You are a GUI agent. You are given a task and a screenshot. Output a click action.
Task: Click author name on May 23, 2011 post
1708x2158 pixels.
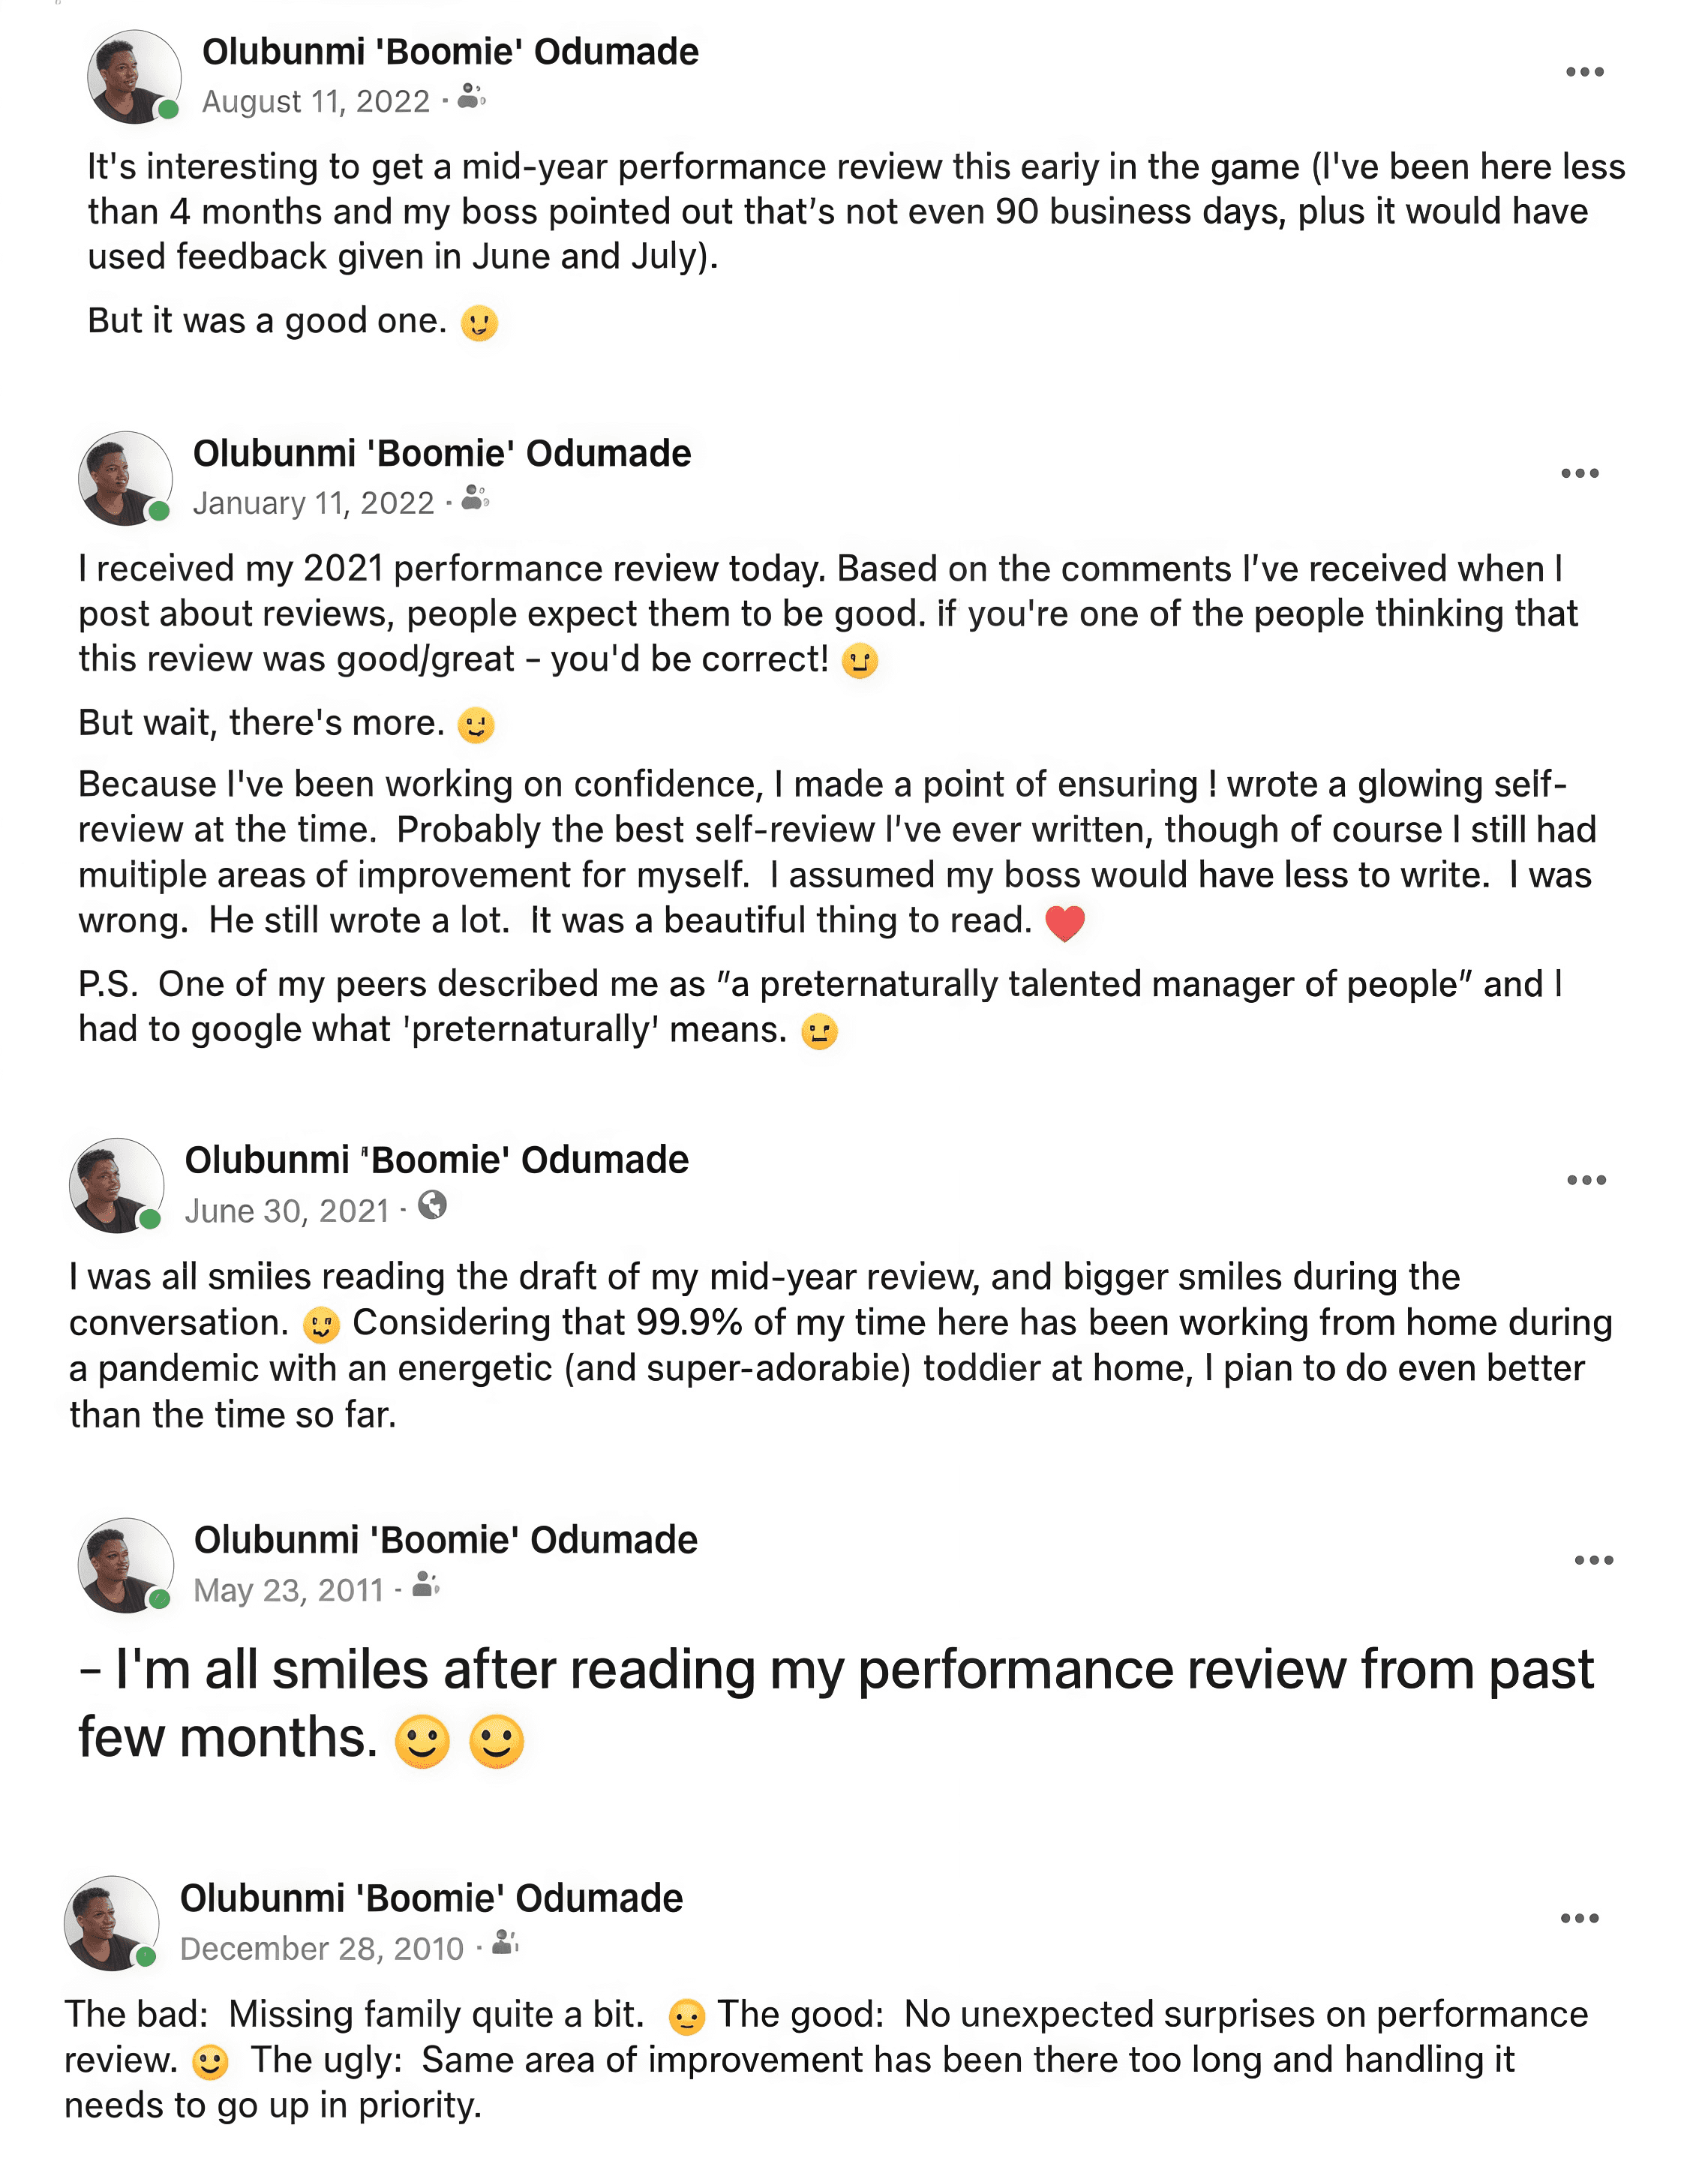point(445,1540)
